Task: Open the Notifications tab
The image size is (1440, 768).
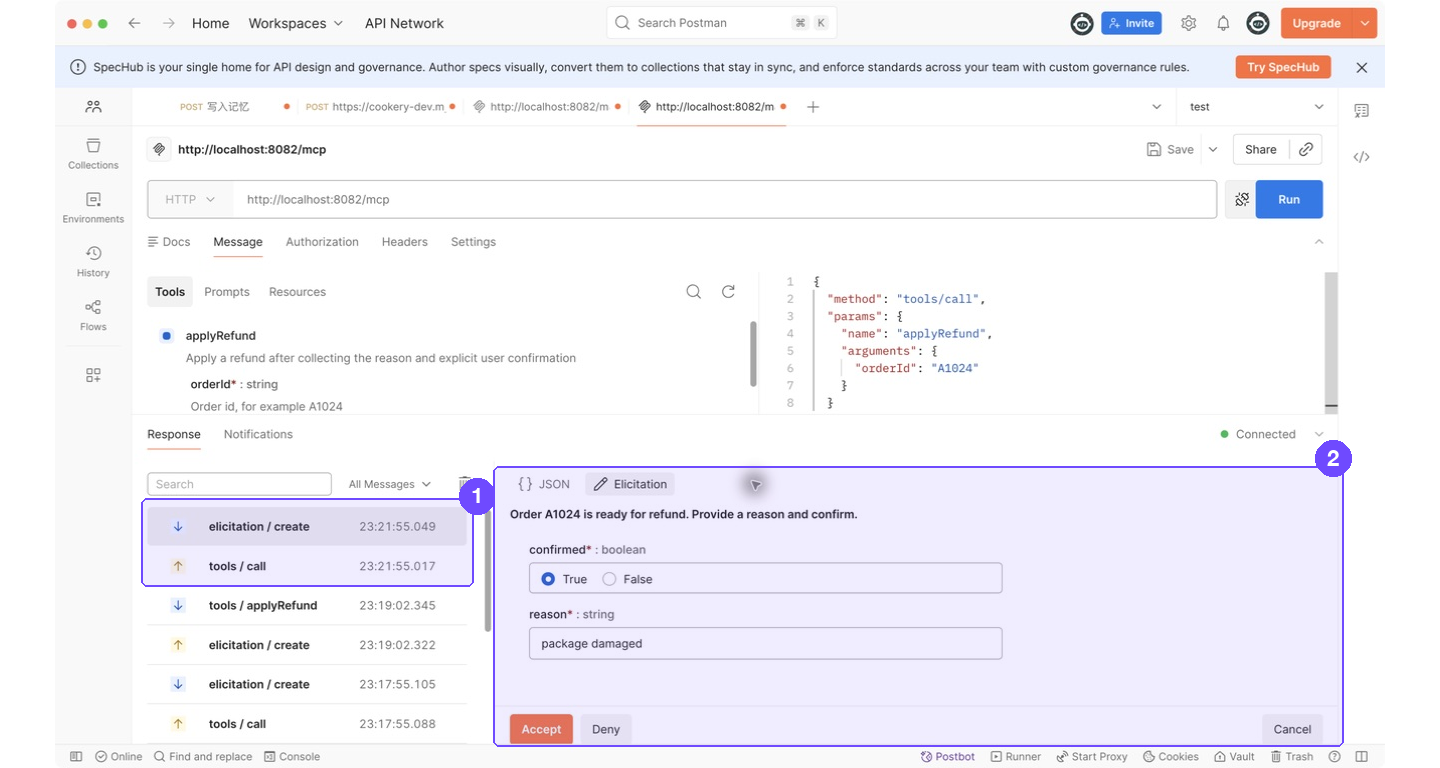Action: click(258, 434)
